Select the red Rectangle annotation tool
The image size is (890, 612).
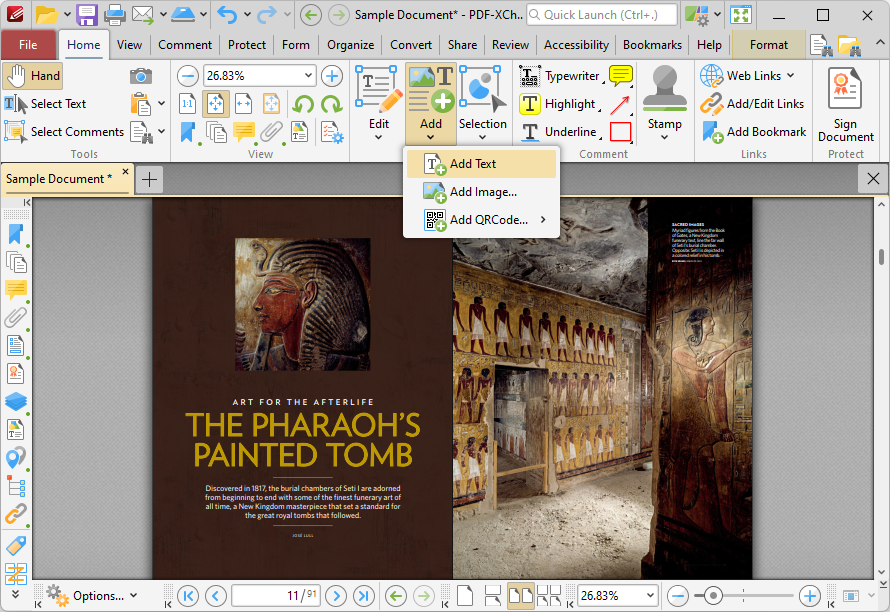(x=620, y=132)
